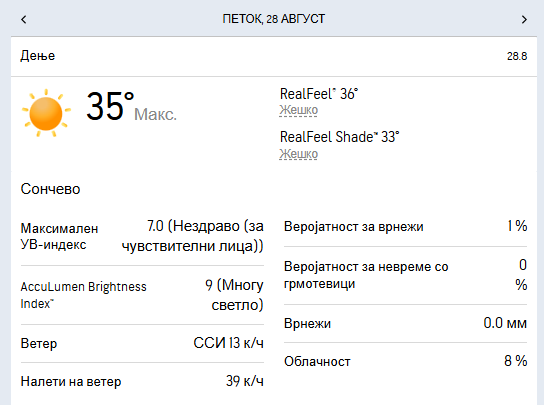
Task: Select the AccuLumen Brightness Index row
Action: (x=142, y=295)
